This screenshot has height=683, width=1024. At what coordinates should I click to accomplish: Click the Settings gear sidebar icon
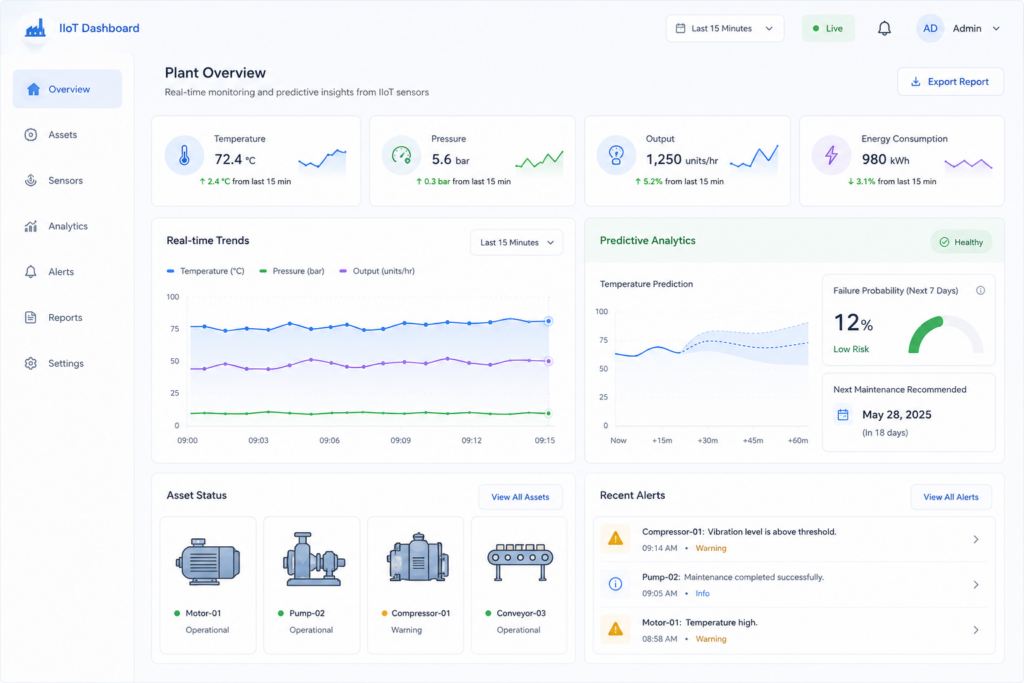[31, 363]
